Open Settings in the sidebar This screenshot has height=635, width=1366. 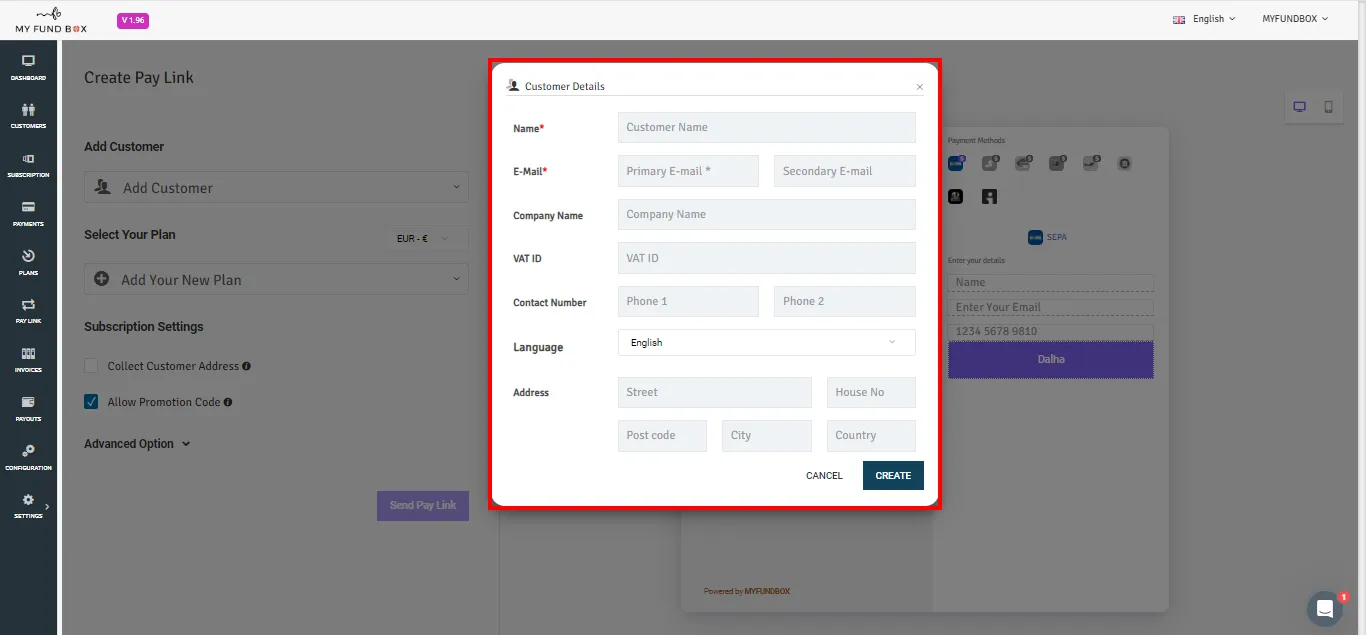tap(28, 506)
